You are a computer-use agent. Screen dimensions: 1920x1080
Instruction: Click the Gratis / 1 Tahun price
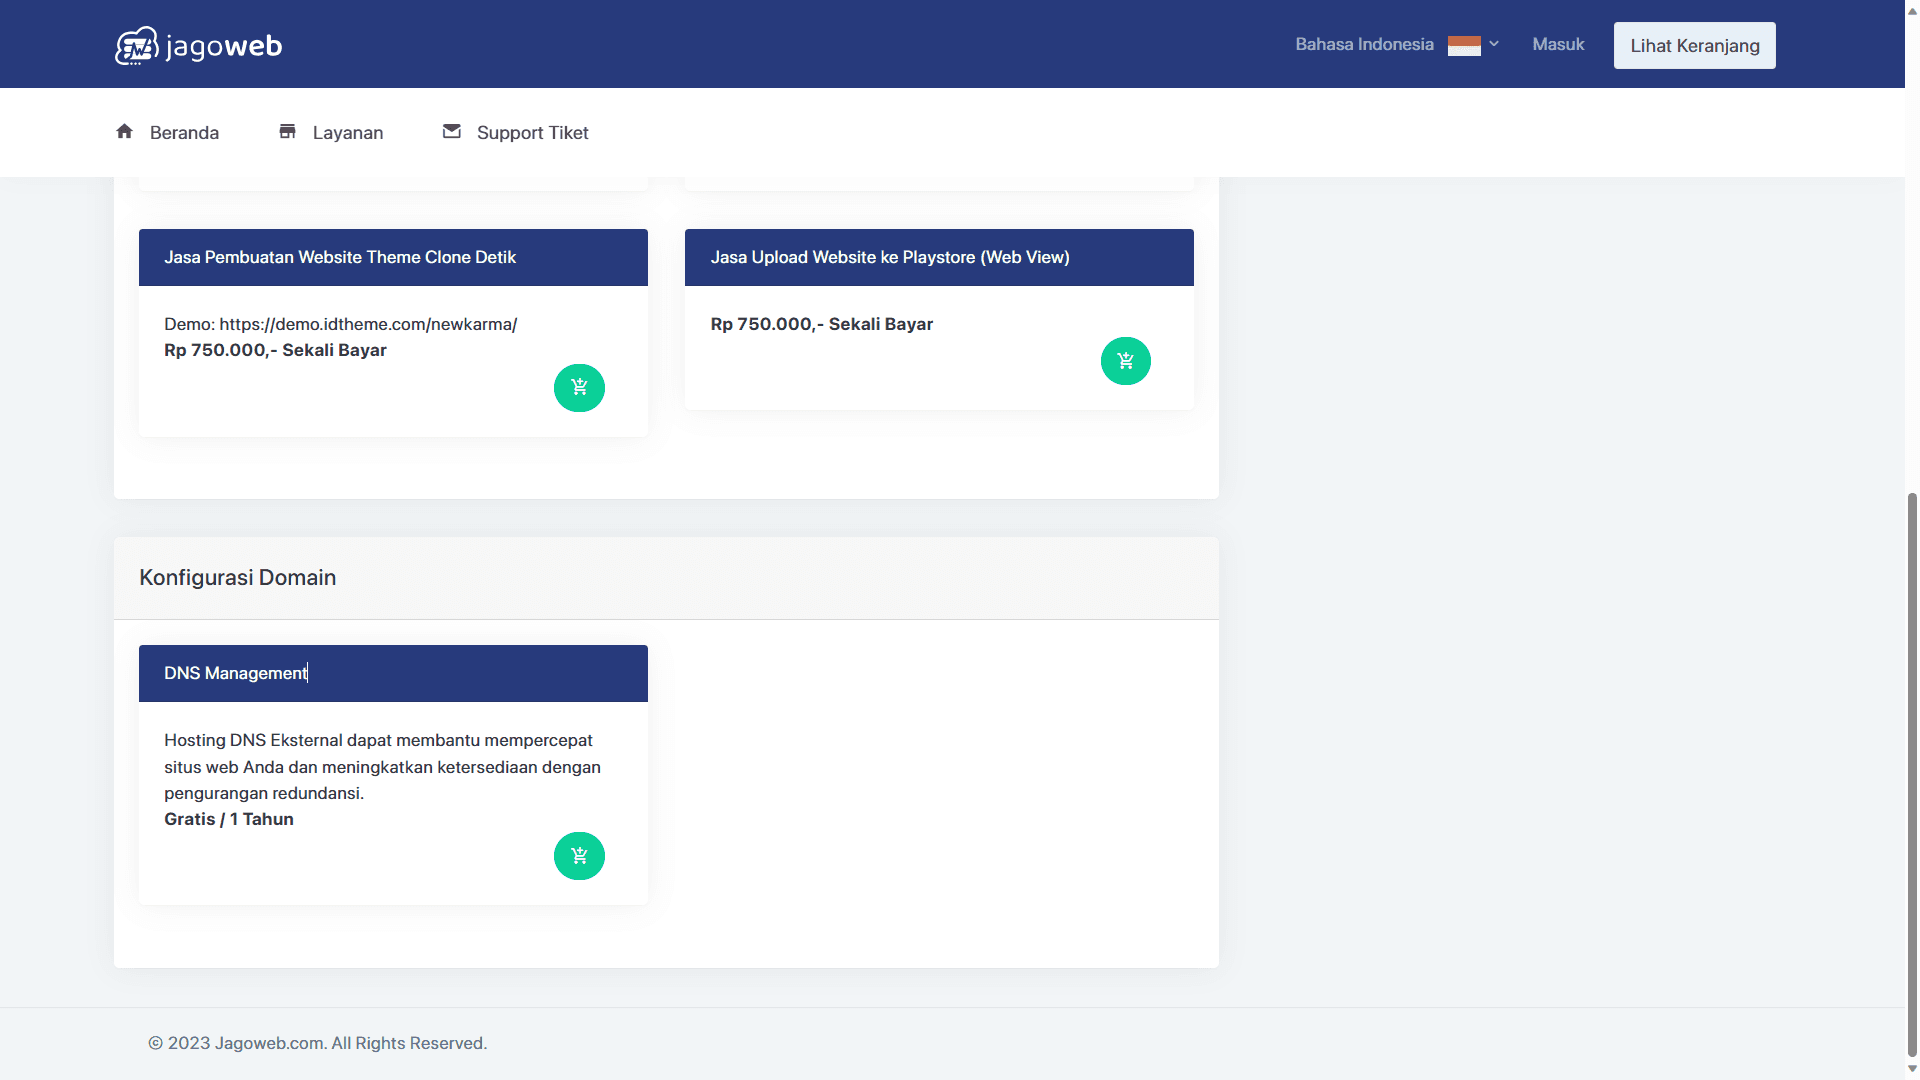229,819
